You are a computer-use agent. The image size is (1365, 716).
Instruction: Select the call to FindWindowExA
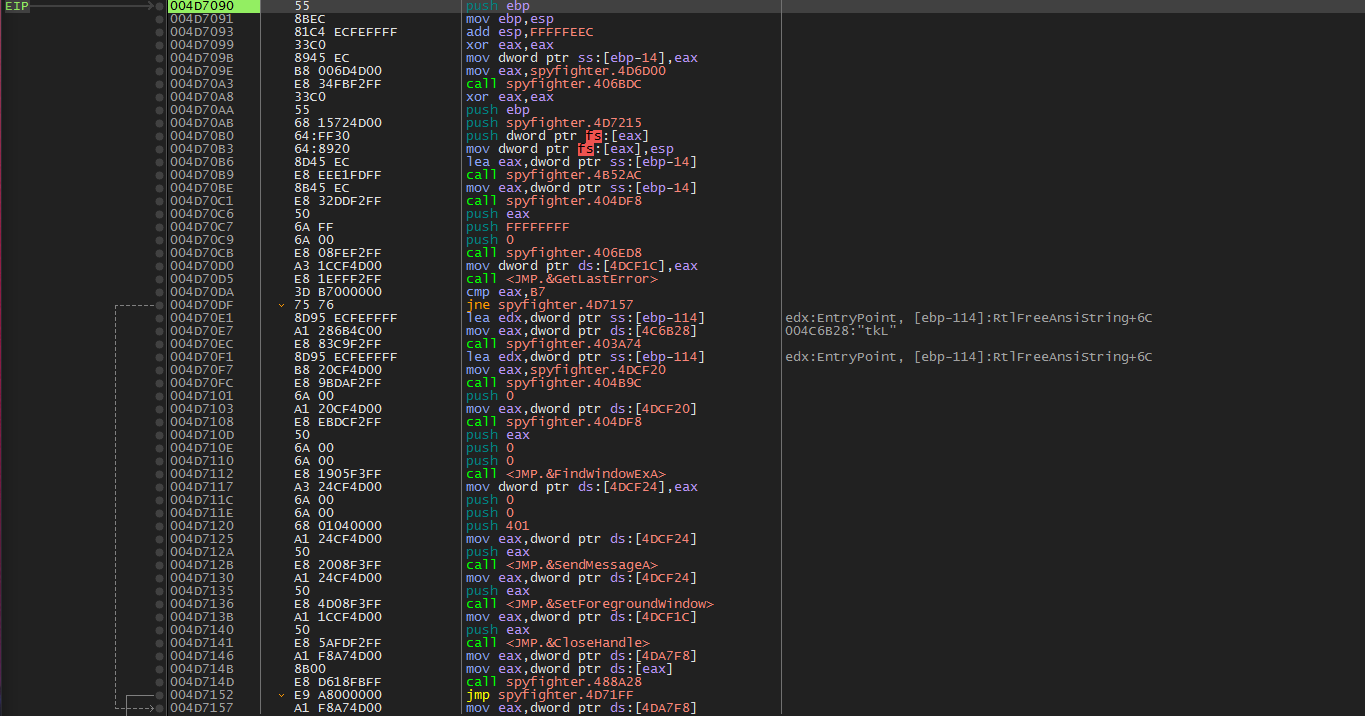pos(566,474)
